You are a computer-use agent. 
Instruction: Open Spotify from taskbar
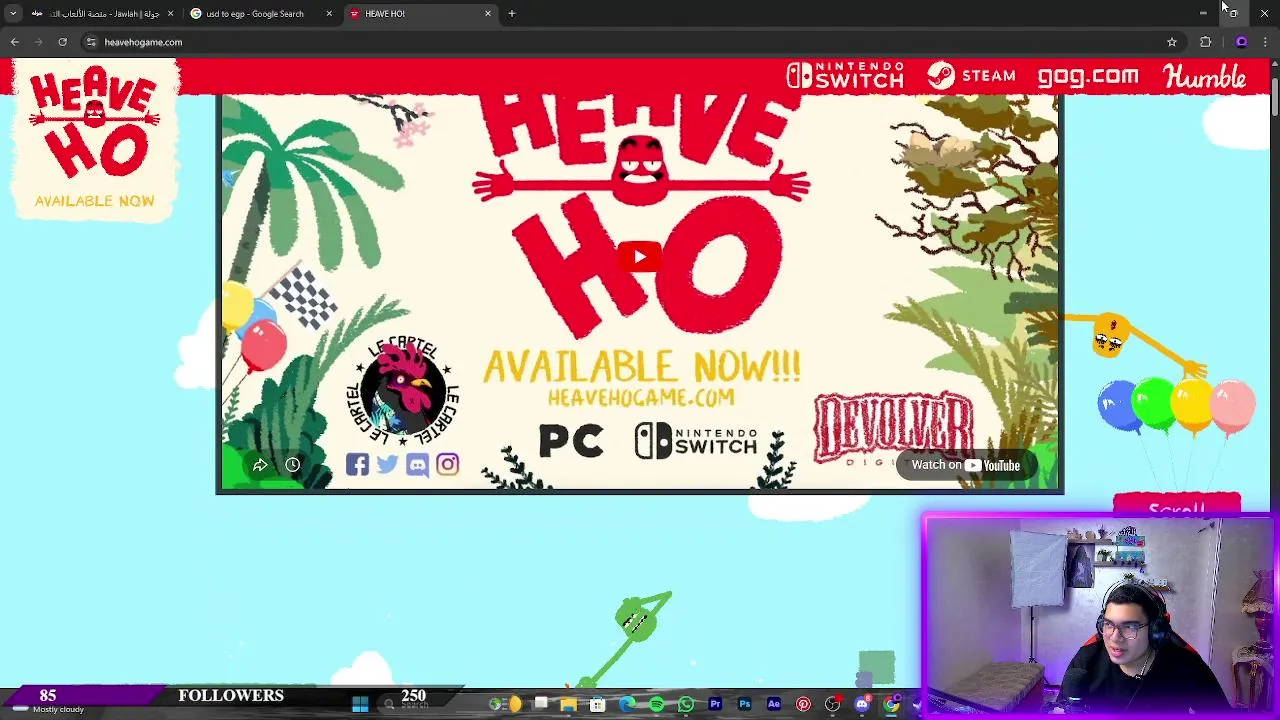pos(657,705)
